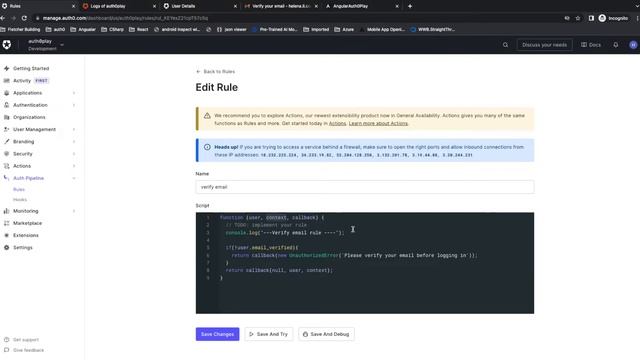The width and height of the screenshot is (640, 360).
Task: Expand the Applications sidebar section
Action: coord(40,93)
